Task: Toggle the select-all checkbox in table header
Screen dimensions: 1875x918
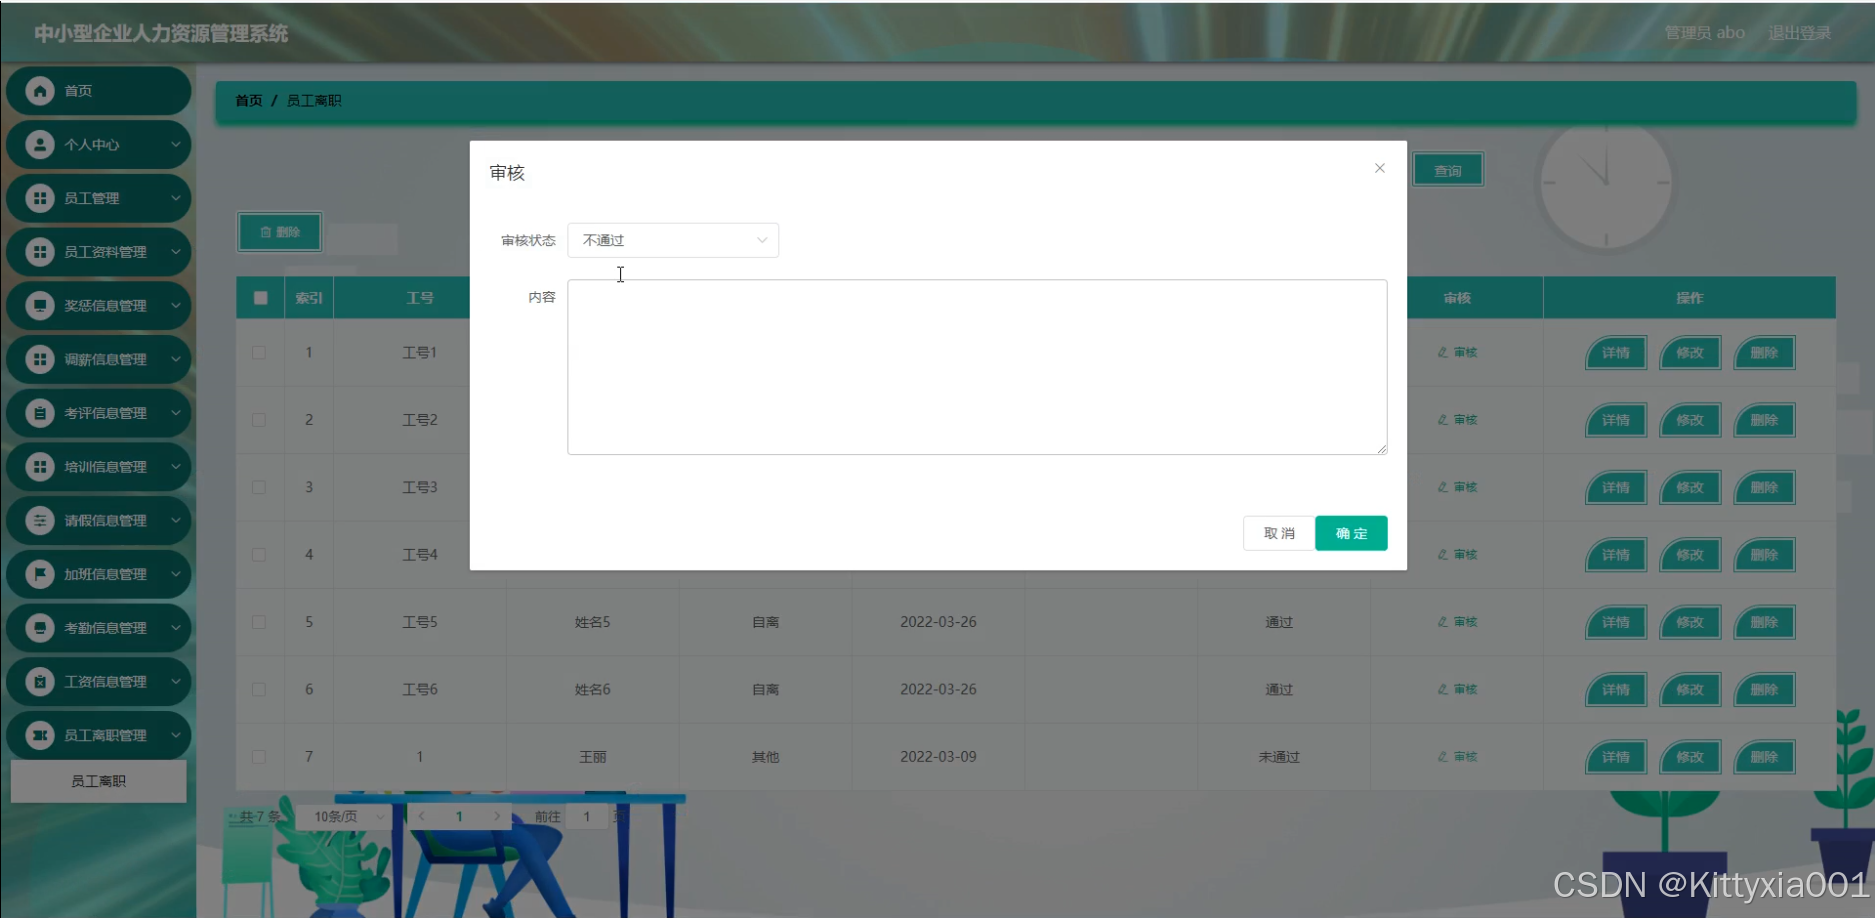Action: [x=261, y=298]
